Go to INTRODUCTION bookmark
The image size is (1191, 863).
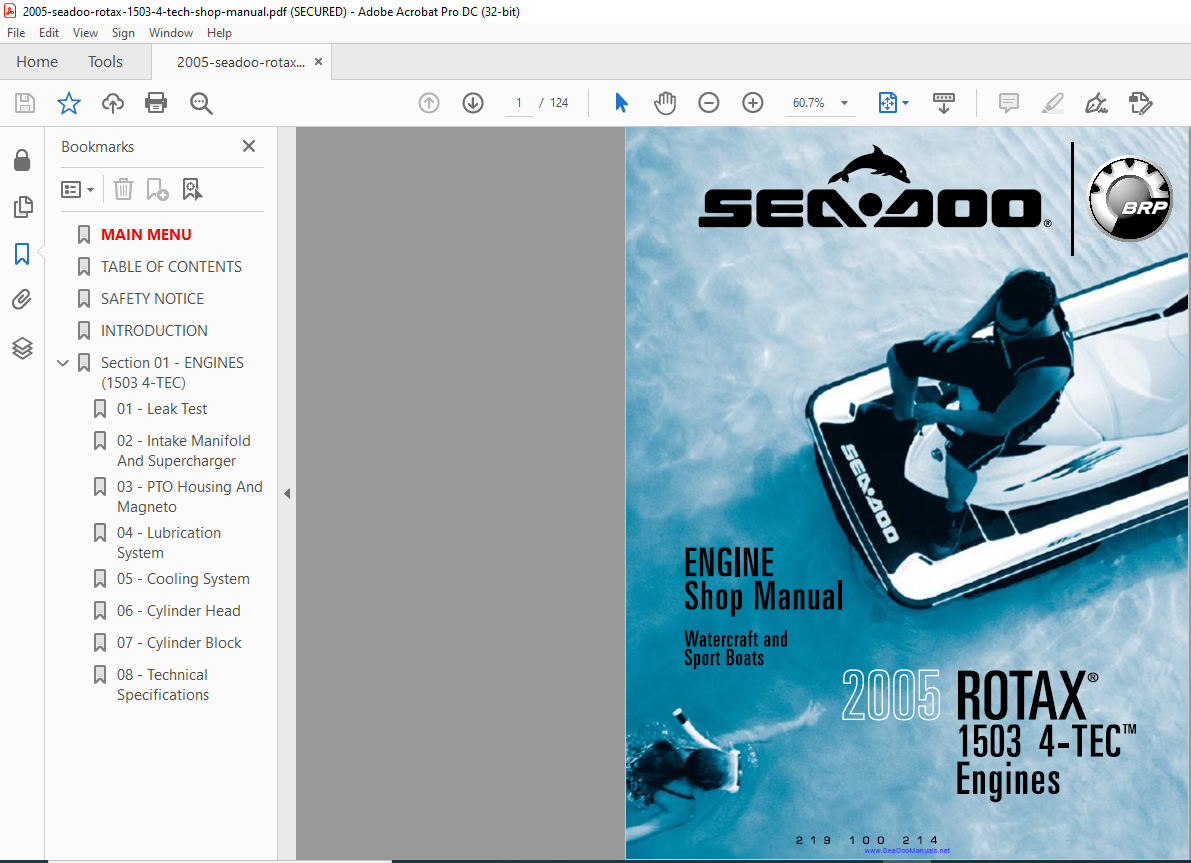154,330
